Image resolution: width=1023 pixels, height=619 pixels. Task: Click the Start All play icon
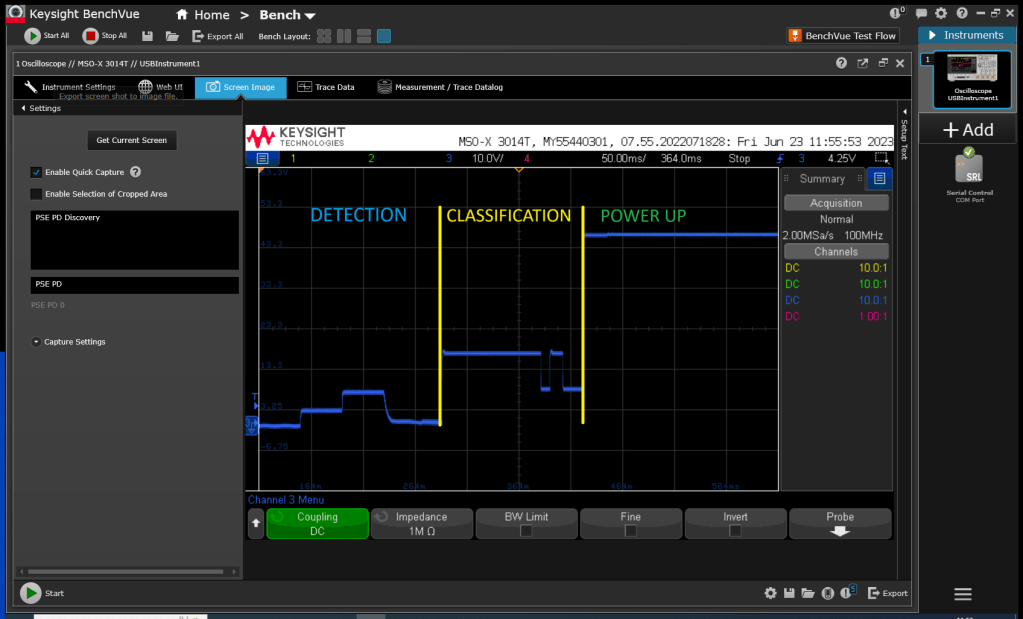(33, 36)
